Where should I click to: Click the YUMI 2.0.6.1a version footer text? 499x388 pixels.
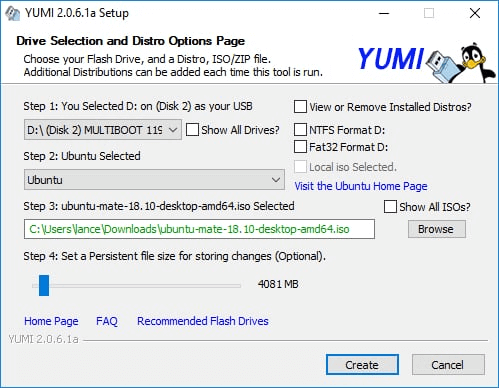[43, 339]
